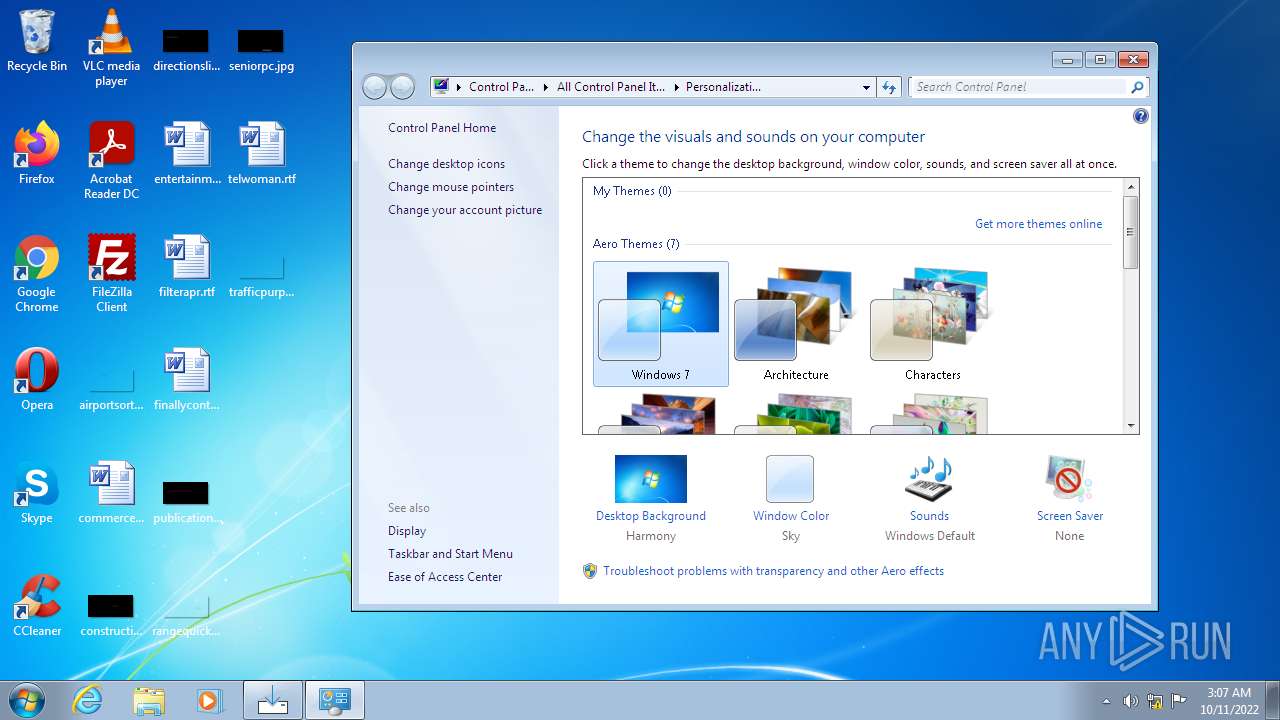The height and width of the screenshot is (720, 1280).
Task: Open Windows Media Player from taskbar
Action: [210, 700]
